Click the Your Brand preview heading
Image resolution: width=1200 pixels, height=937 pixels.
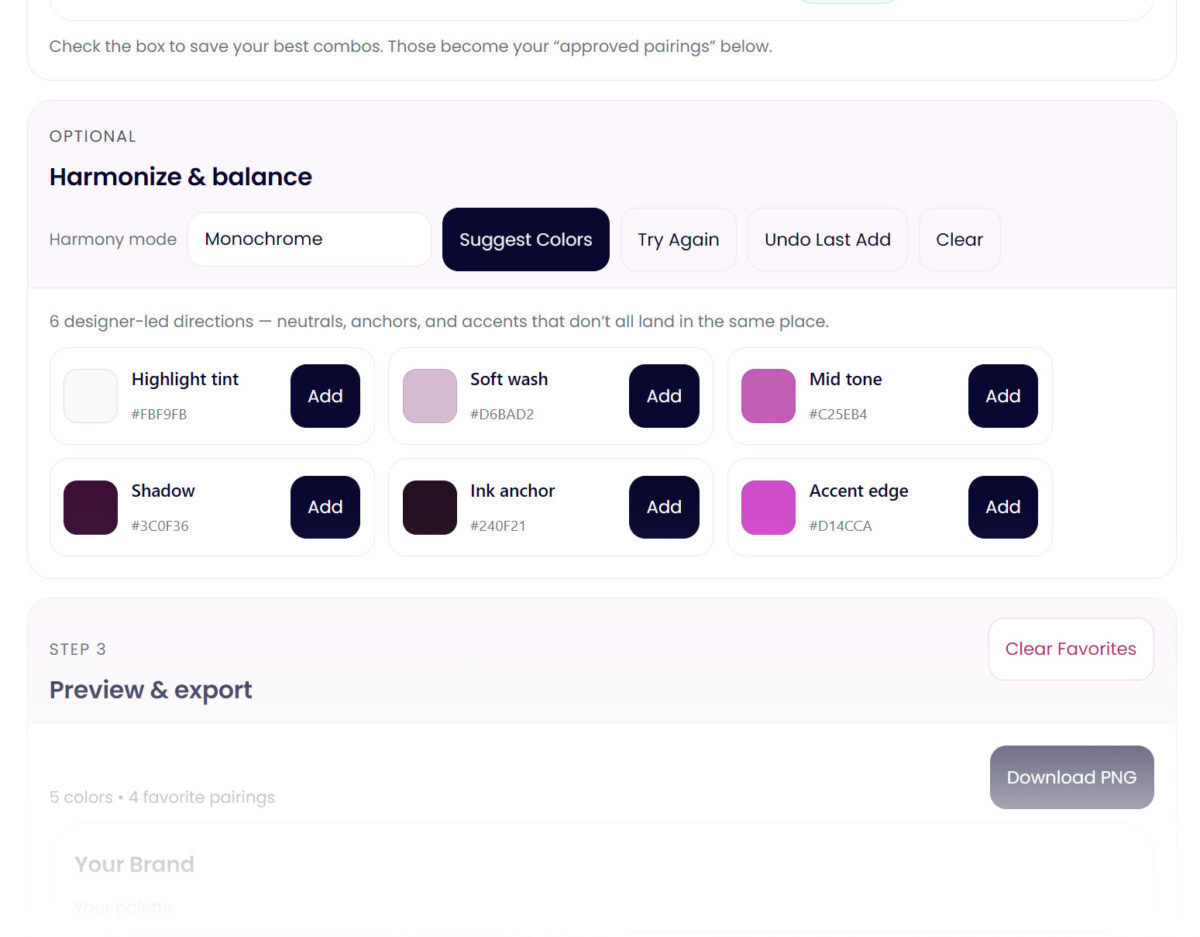pyautogui.click(x=135, y=863)
